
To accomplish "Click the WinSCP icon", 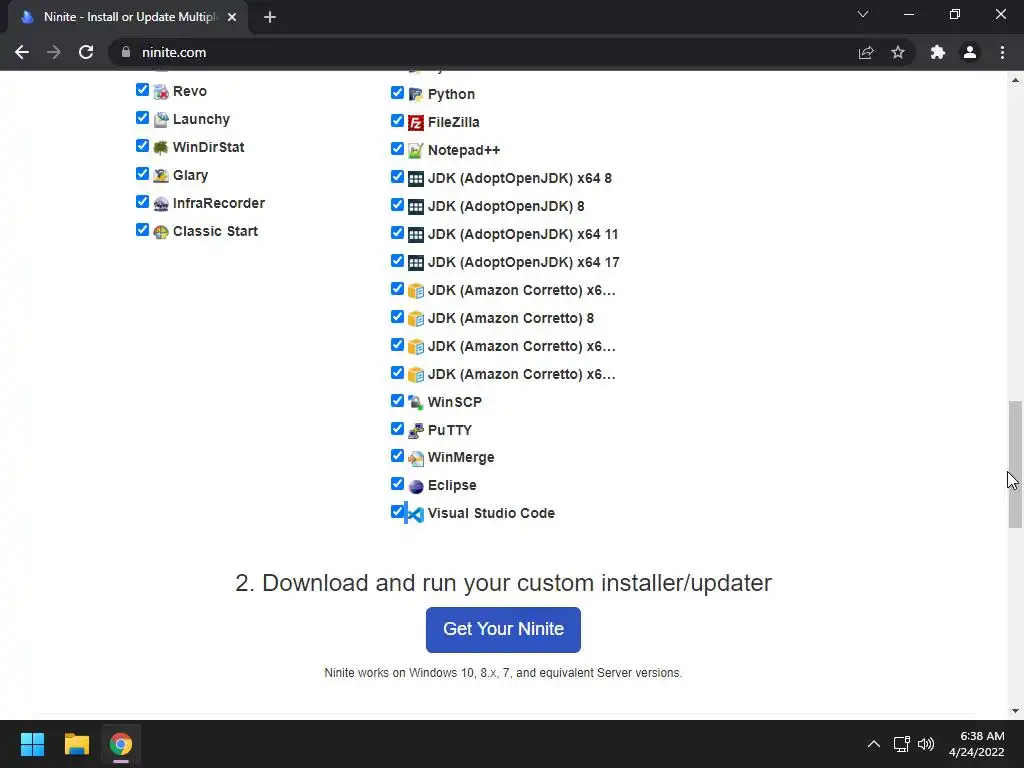I will click(415, 402).
